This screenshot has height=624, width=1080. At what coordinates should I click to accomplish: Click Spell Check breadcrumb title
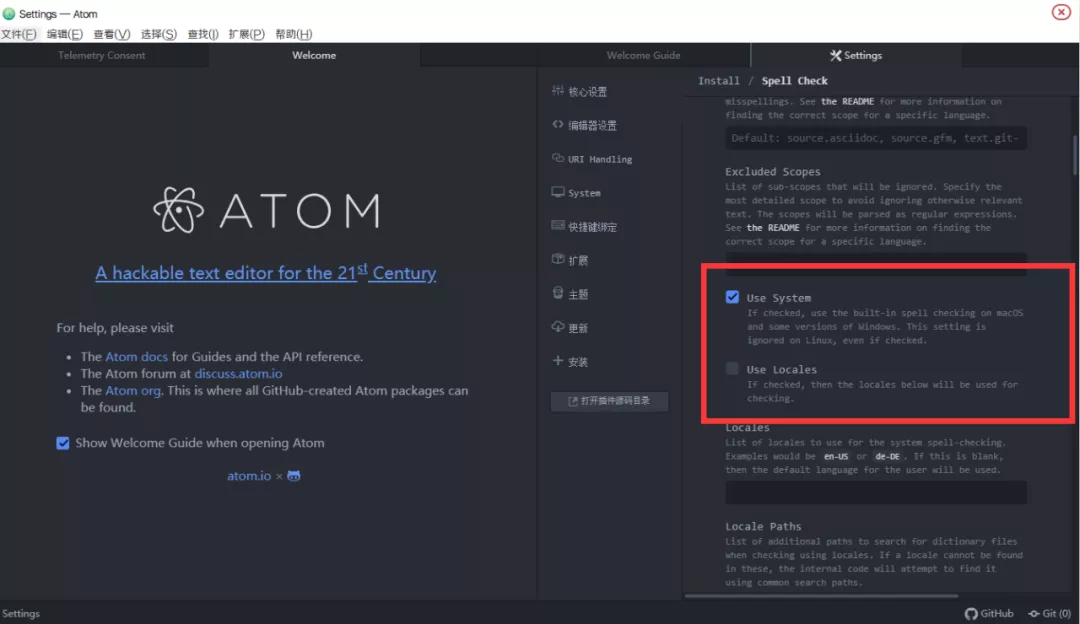click(x=794, y=81)
